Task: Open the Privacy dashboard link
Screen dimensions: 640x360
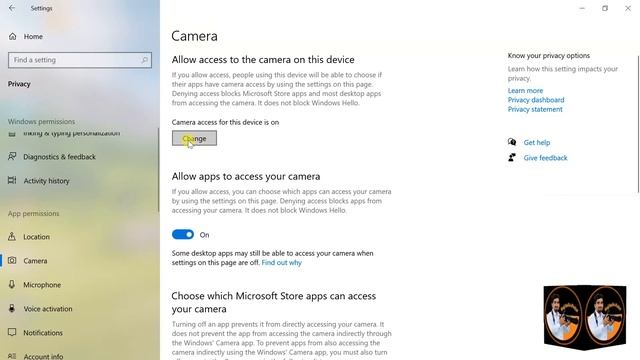Action: tap(536, 100)
